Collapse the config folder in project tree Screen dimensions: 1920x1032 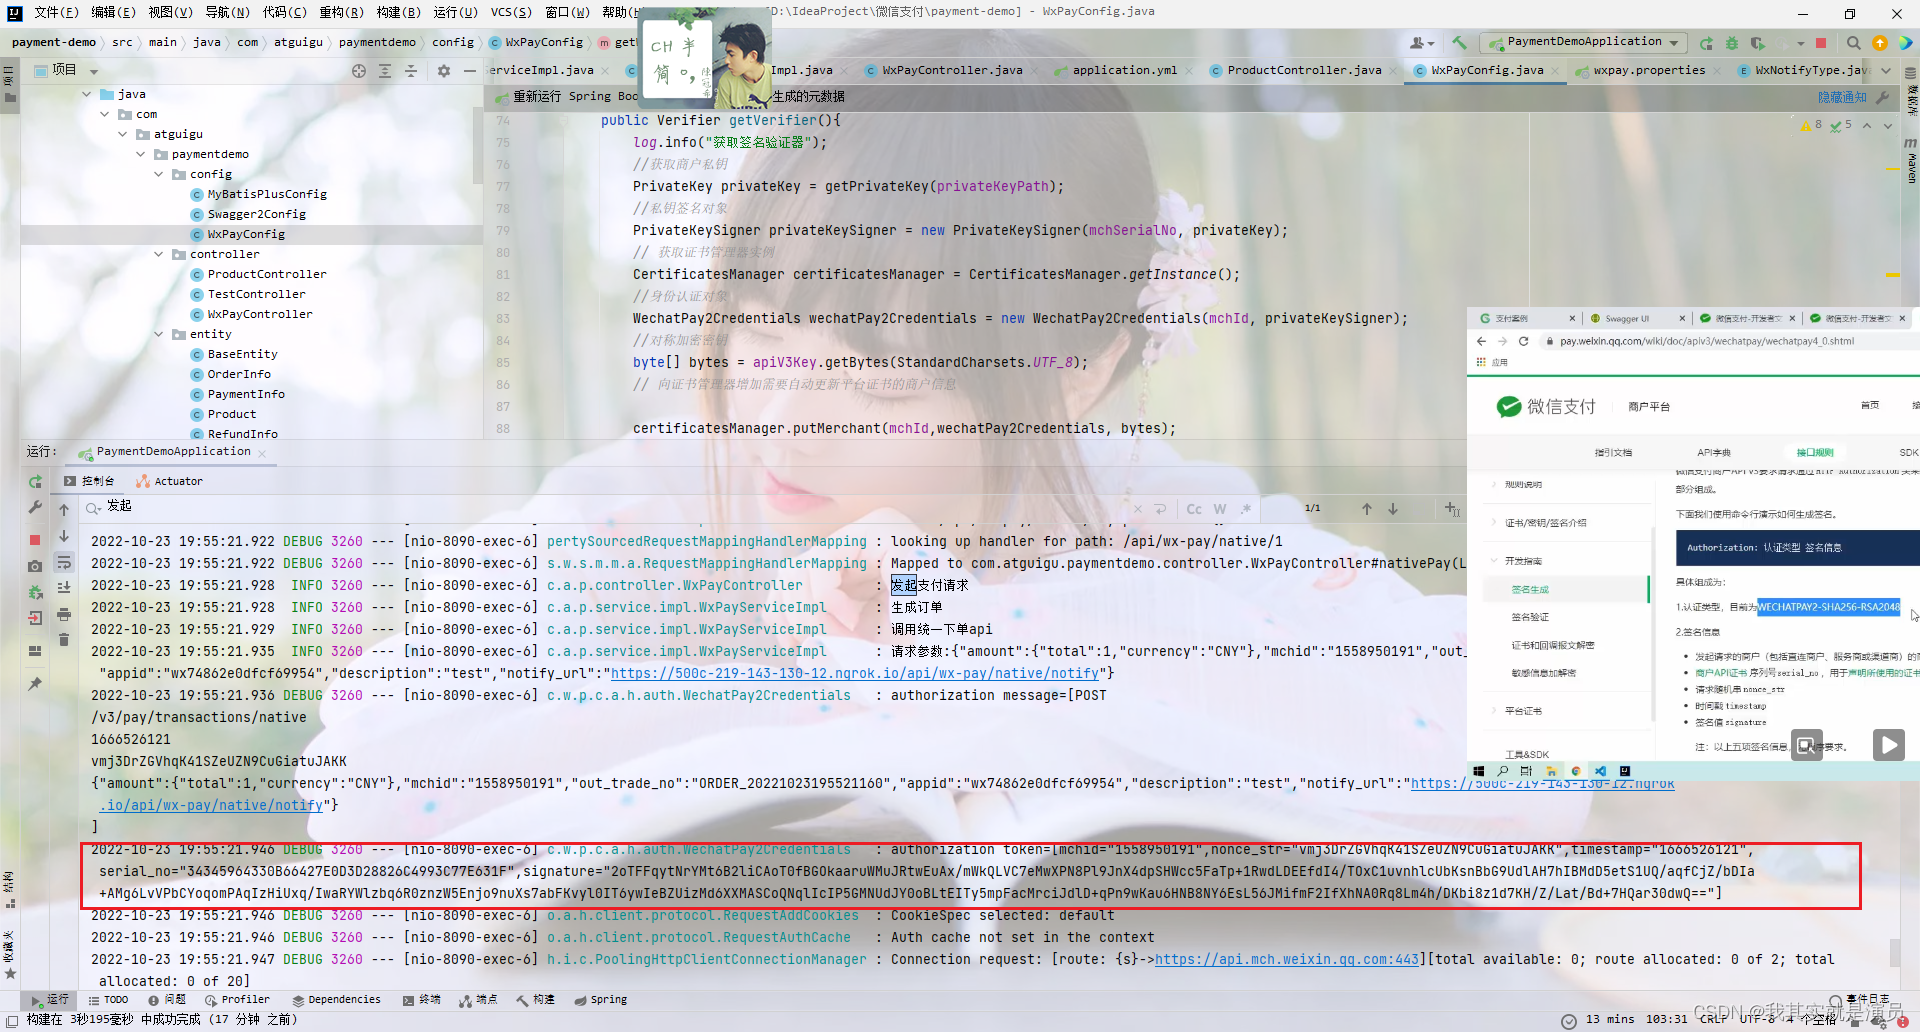pyautogui.click(x=159, y=174)
